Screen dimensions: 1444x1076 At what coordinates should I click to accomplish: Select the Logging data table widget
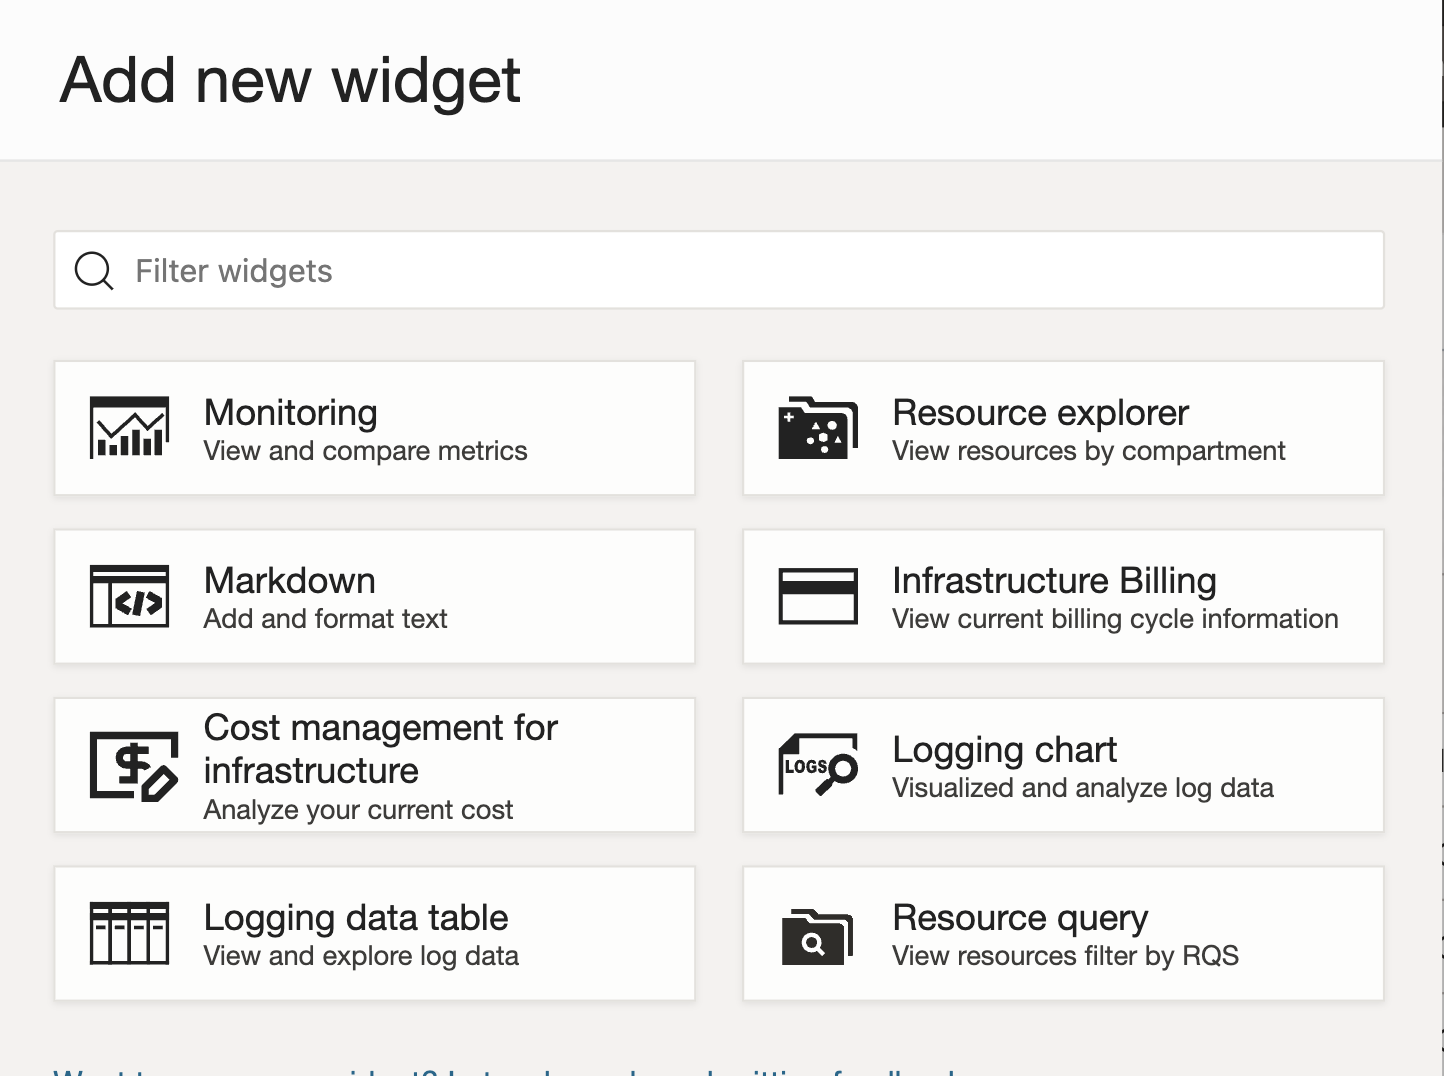coord(375,933)
